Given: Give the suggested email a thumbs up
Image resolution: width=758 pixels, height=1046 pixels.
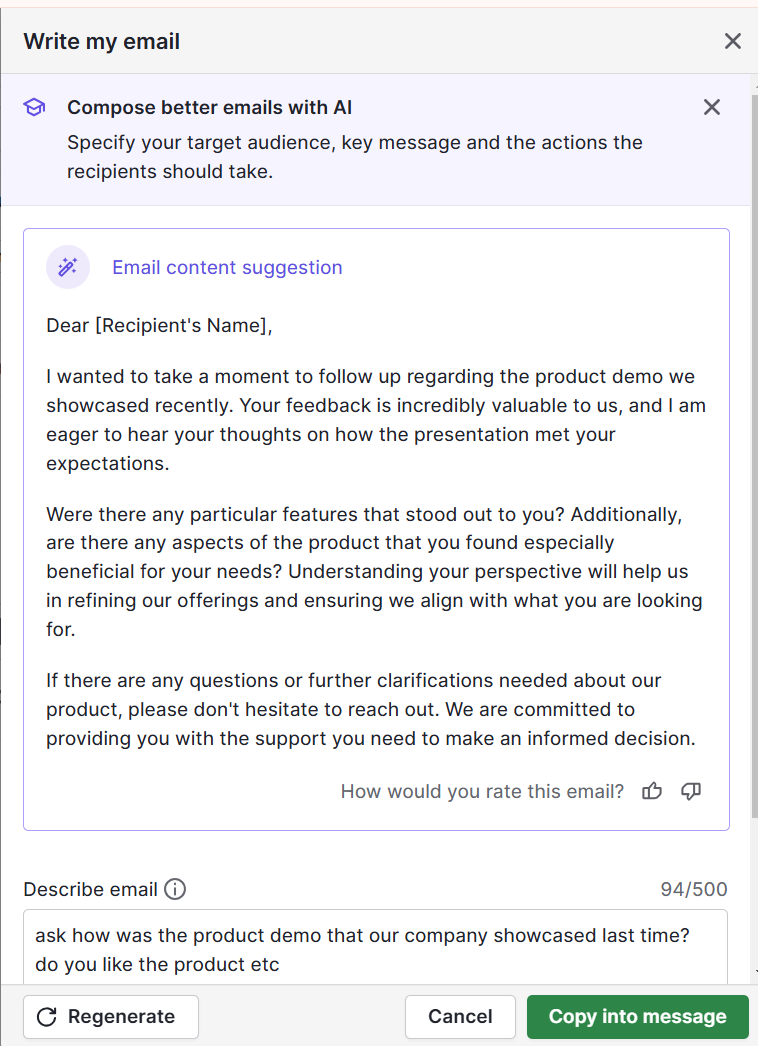Looking at the screenshot, I should pos(651,791).
